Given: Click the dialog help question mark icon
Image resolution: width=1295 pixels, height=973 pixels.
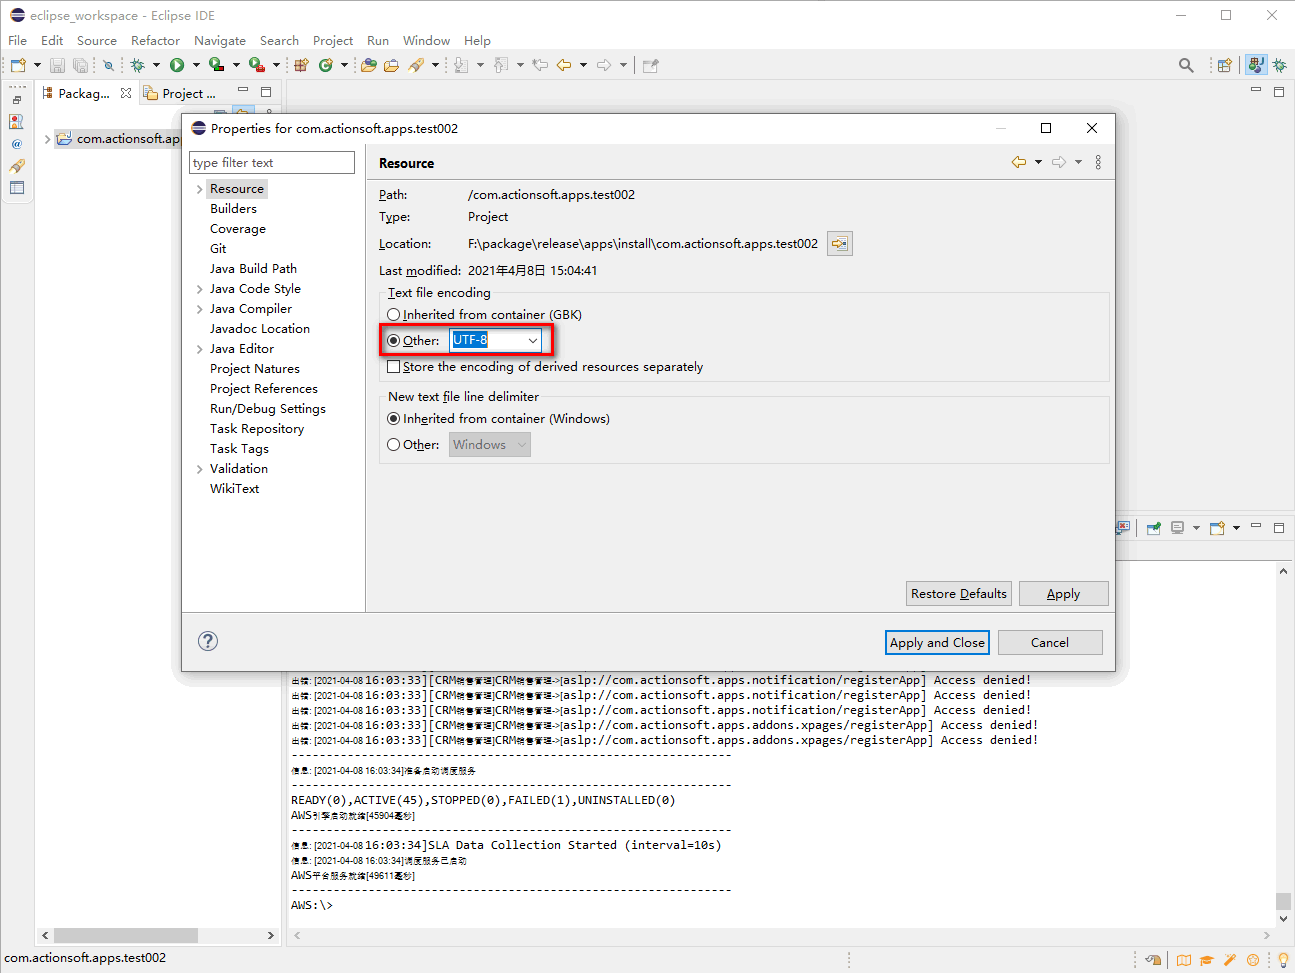Looking at the screenshot, I should point(208,641).
